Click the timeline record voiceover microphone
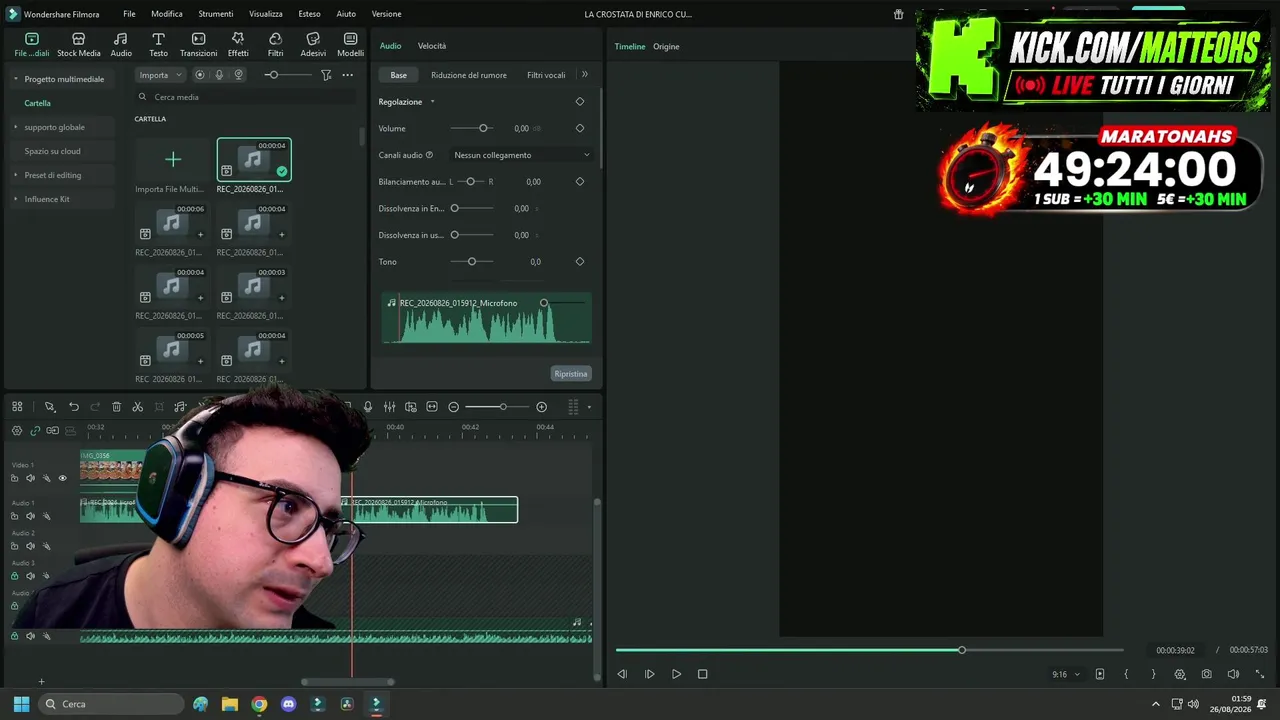Image resolution: width=1280 pixels, height=720 pixels. (x=368, y=407)
